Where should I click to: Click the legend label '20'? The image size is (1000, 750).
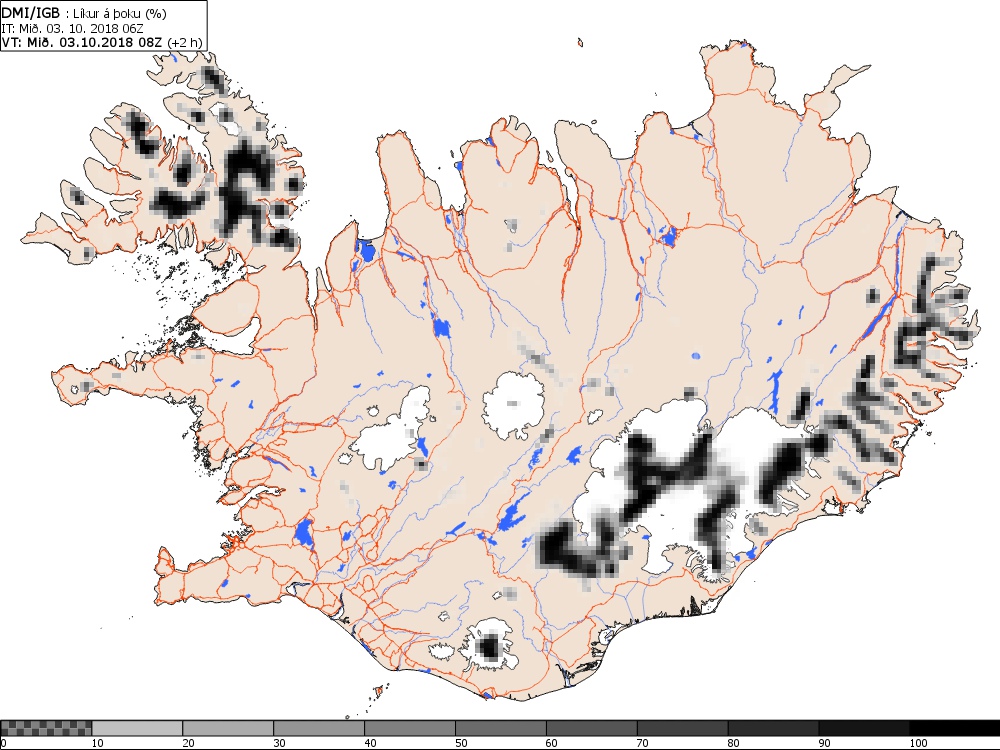tap(189, 743)
